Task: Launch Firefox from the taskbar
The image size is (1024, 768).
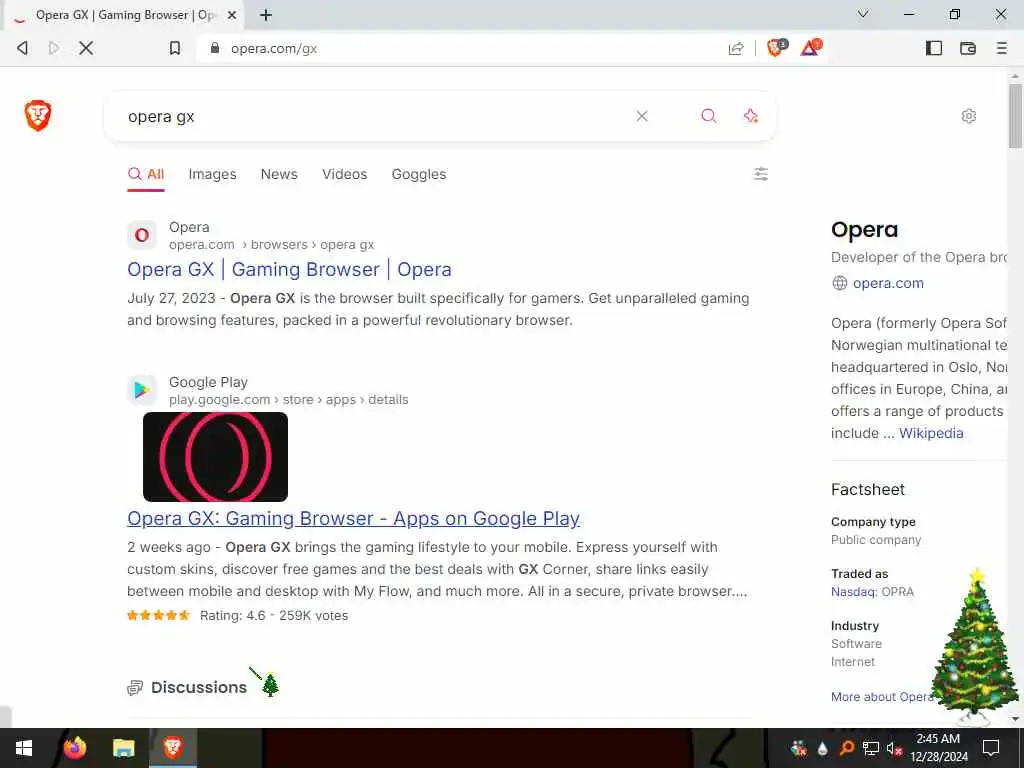Action: [75, 748]
